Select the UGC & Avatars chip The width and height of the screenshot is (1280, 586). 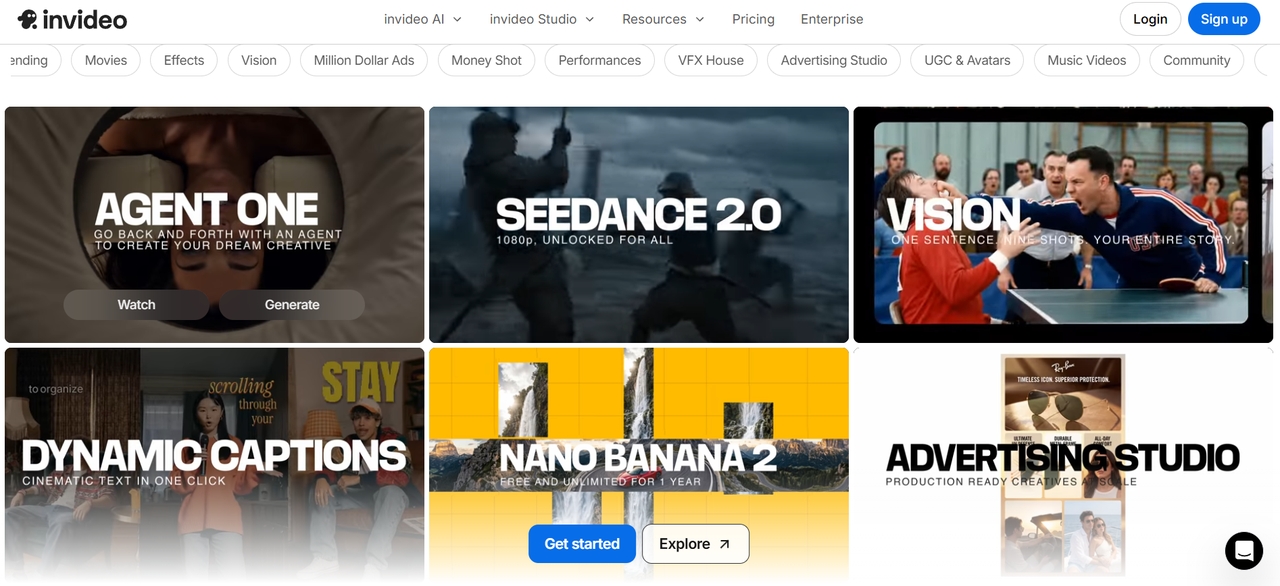(x=967, y=60)
